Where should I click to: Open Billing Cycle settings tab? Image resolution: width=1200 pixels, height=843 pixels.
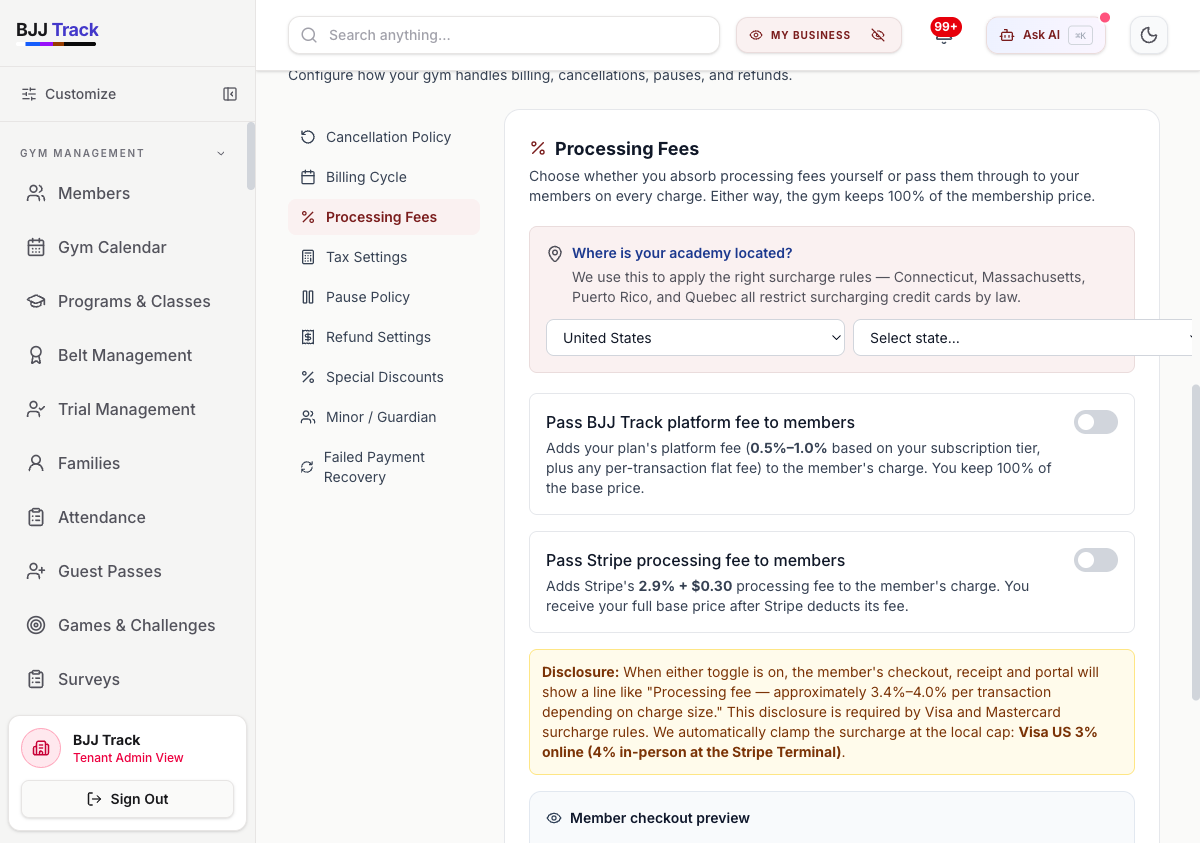point(384,177)
